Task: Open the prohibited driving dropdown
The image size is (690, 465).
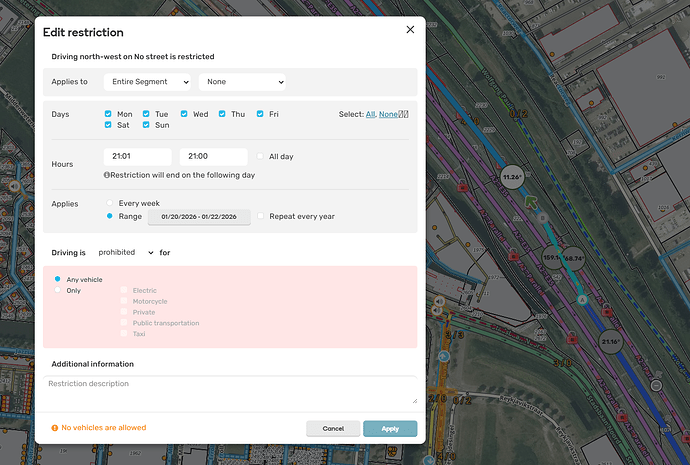Action: click(125, 253)
